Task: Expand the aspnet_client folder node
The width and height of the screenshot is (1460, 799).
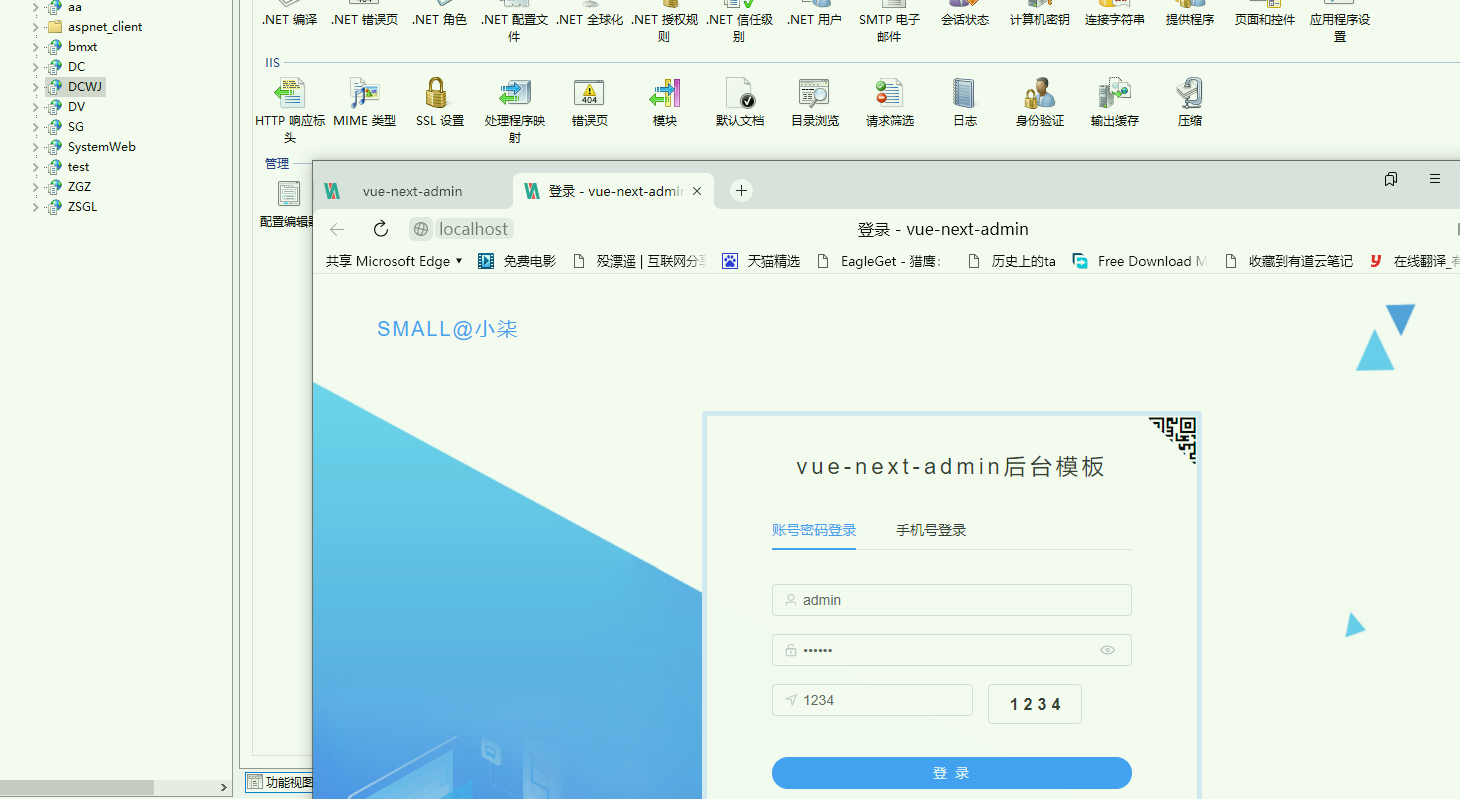Action: coord(36,27)
